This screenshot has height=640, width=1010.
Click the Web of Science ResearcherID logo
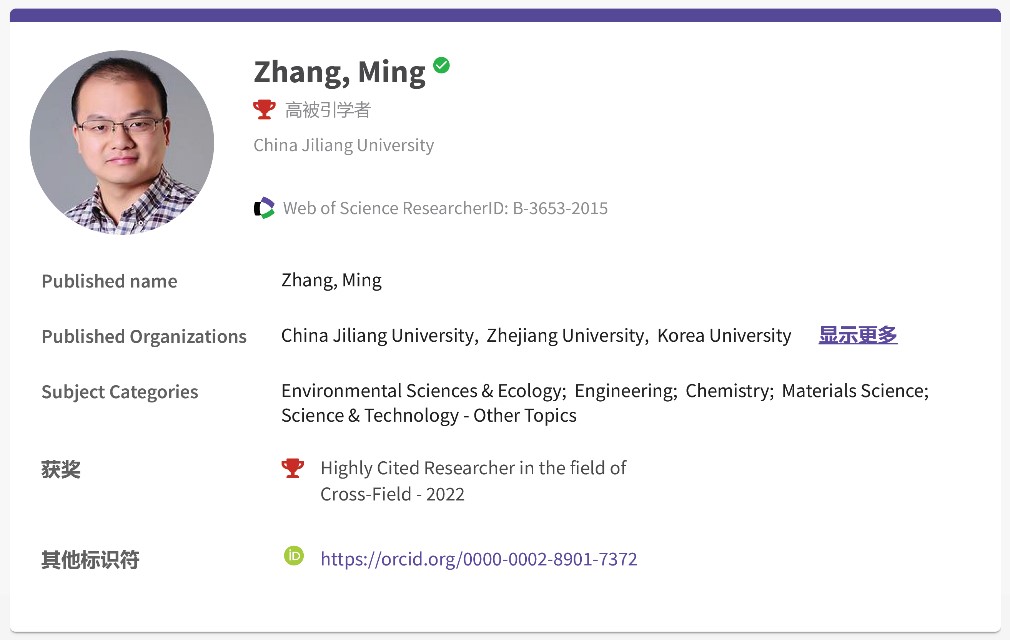pyautogui.click(x=264, y=208)
